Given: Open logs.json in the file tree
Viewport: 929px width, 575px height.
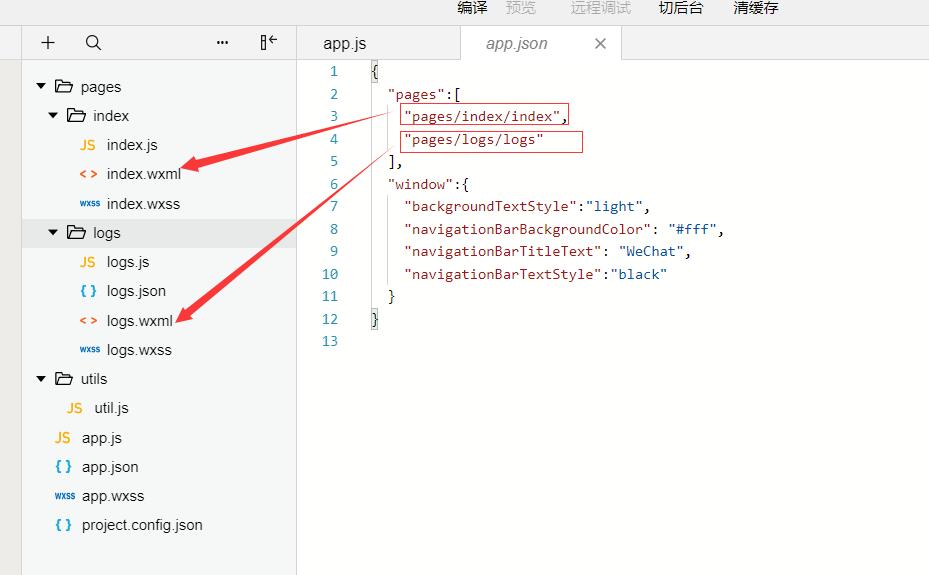Looking at the screenshot, I should pos(136,291).
